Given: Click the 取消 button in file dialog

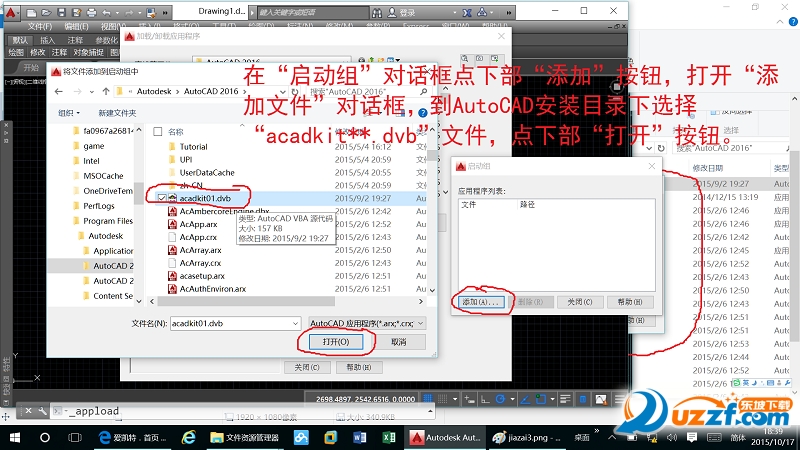Looking at the screenshot, I should click(x=398, y=342).
